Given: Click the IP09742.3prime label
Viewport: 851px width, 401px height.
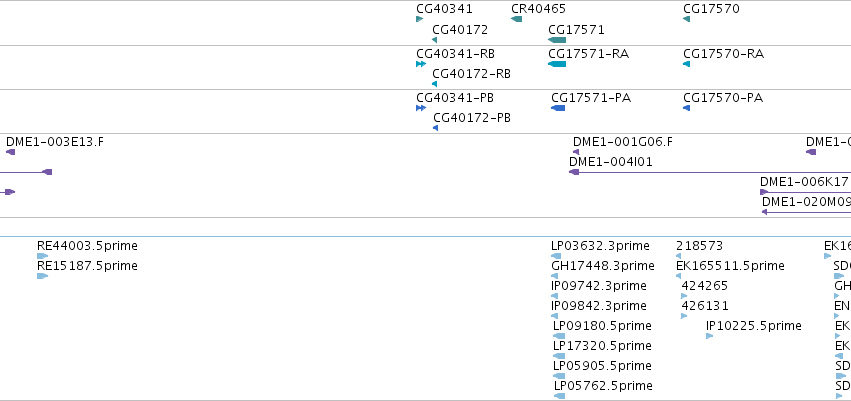Looking at the screenshot, I should pyautogui.click(x=599, y=286).
